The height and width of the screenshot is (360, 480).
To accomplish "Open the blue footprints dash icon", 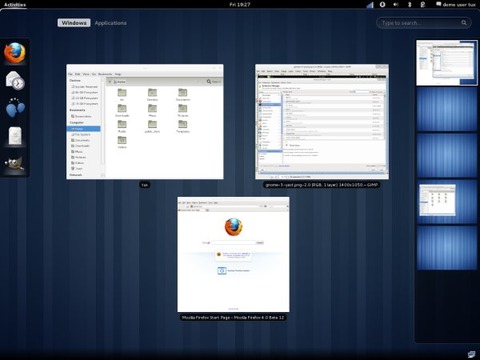I will click(x=15, y=108).
